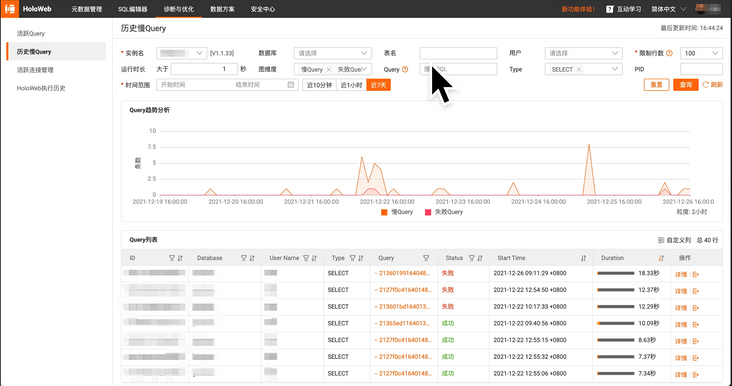
Task: Click the Query SQL search input
Action: pos(458,69)
